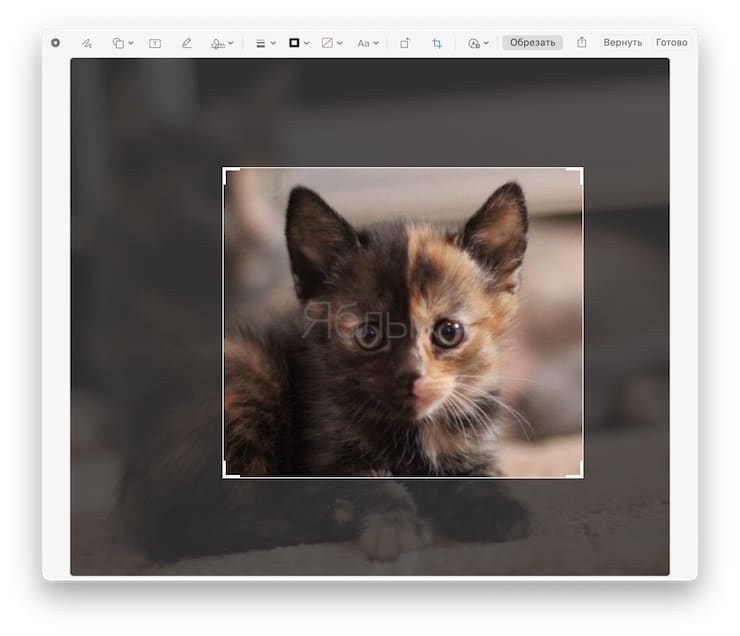
Task: Select the Text box tool
Action: (155, 43)
